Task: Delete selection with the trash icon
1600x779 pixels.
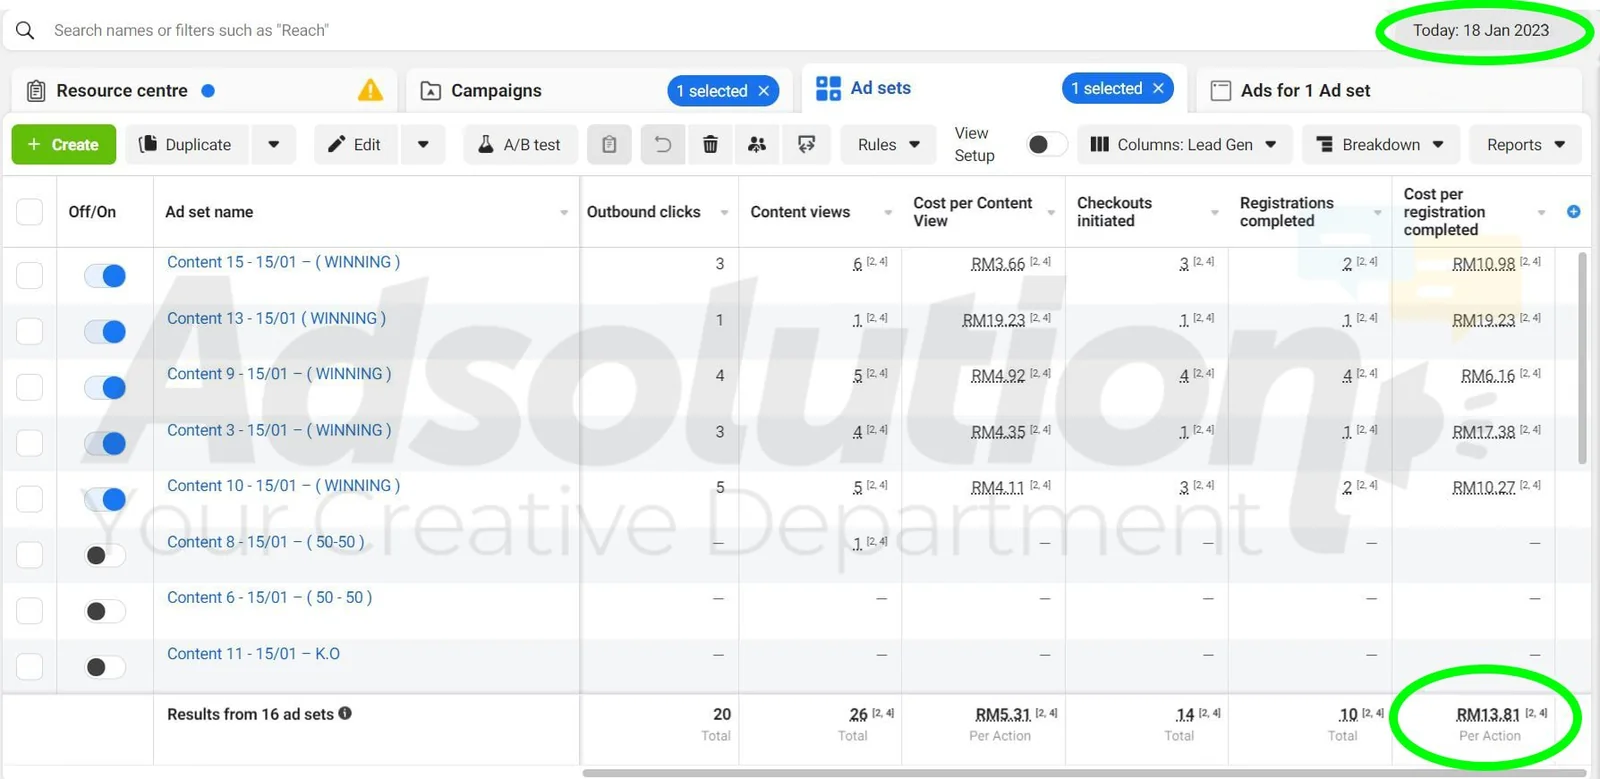Action: click(x=710, y=145)
